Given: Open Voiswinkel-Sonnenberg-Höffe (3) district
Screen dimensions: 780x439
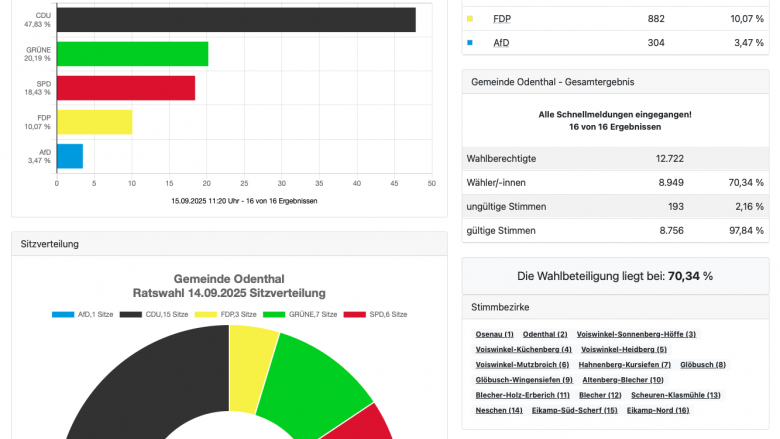Looking at the screenshot, I should (636, 334).
